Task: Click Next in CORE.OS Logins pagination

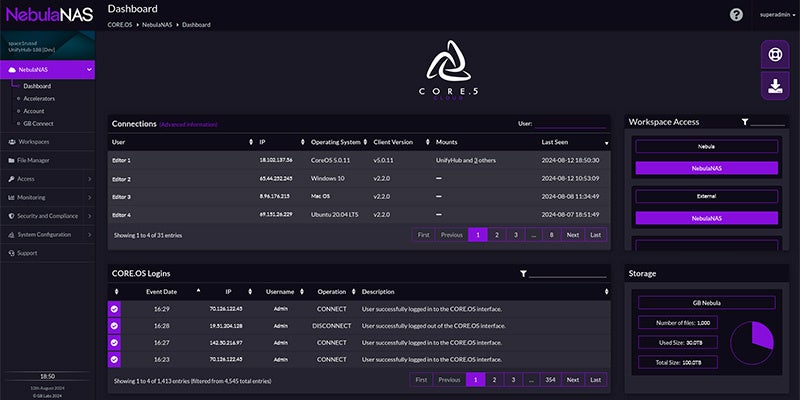Action: point(573,380)
